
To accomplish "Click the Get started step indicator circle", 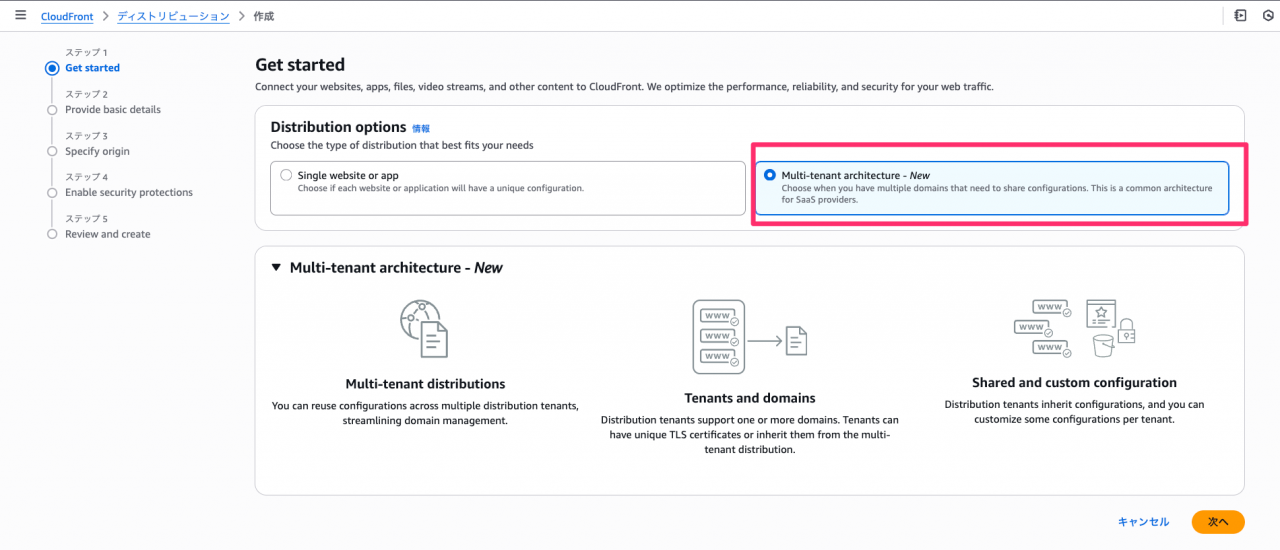I will point(52,68).
